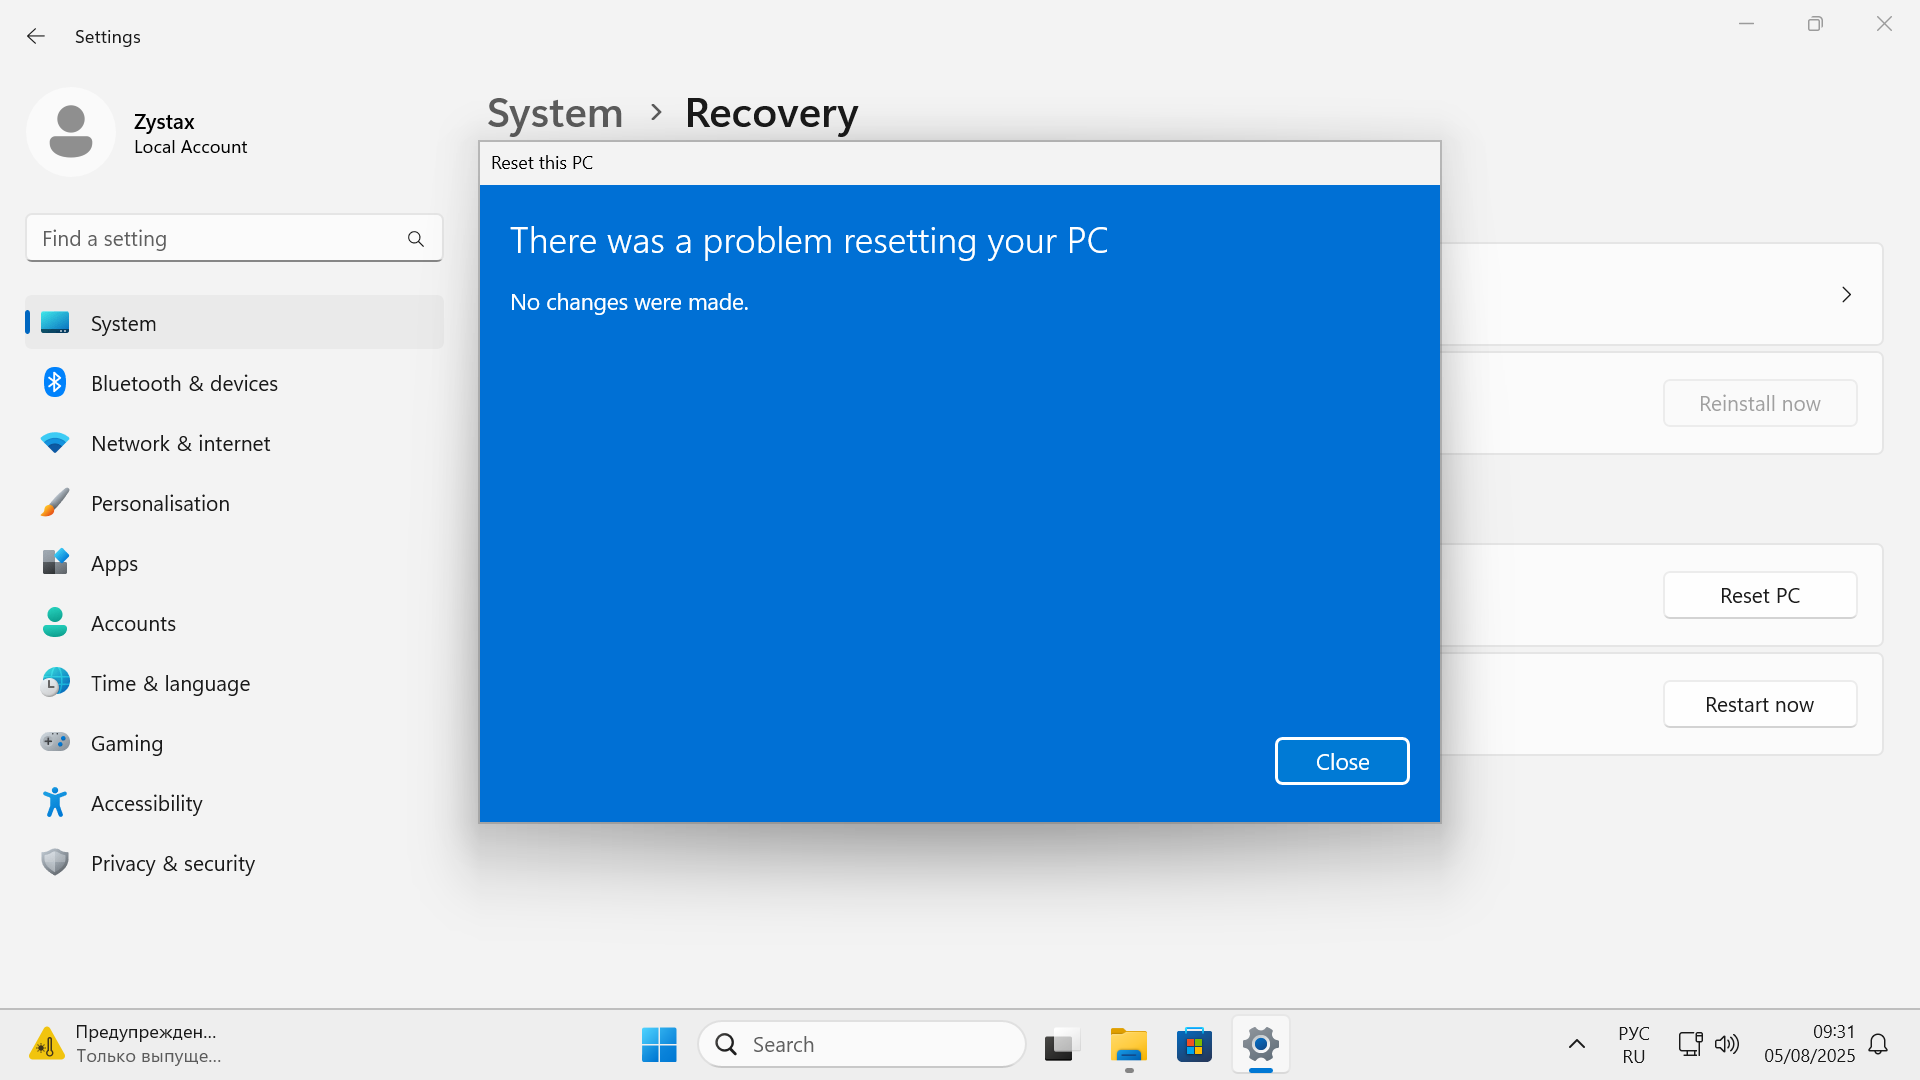Screen dimensions: 1920x1080
Task: Navigate to System in the breadcrumb
Action: tap(555, 114)
